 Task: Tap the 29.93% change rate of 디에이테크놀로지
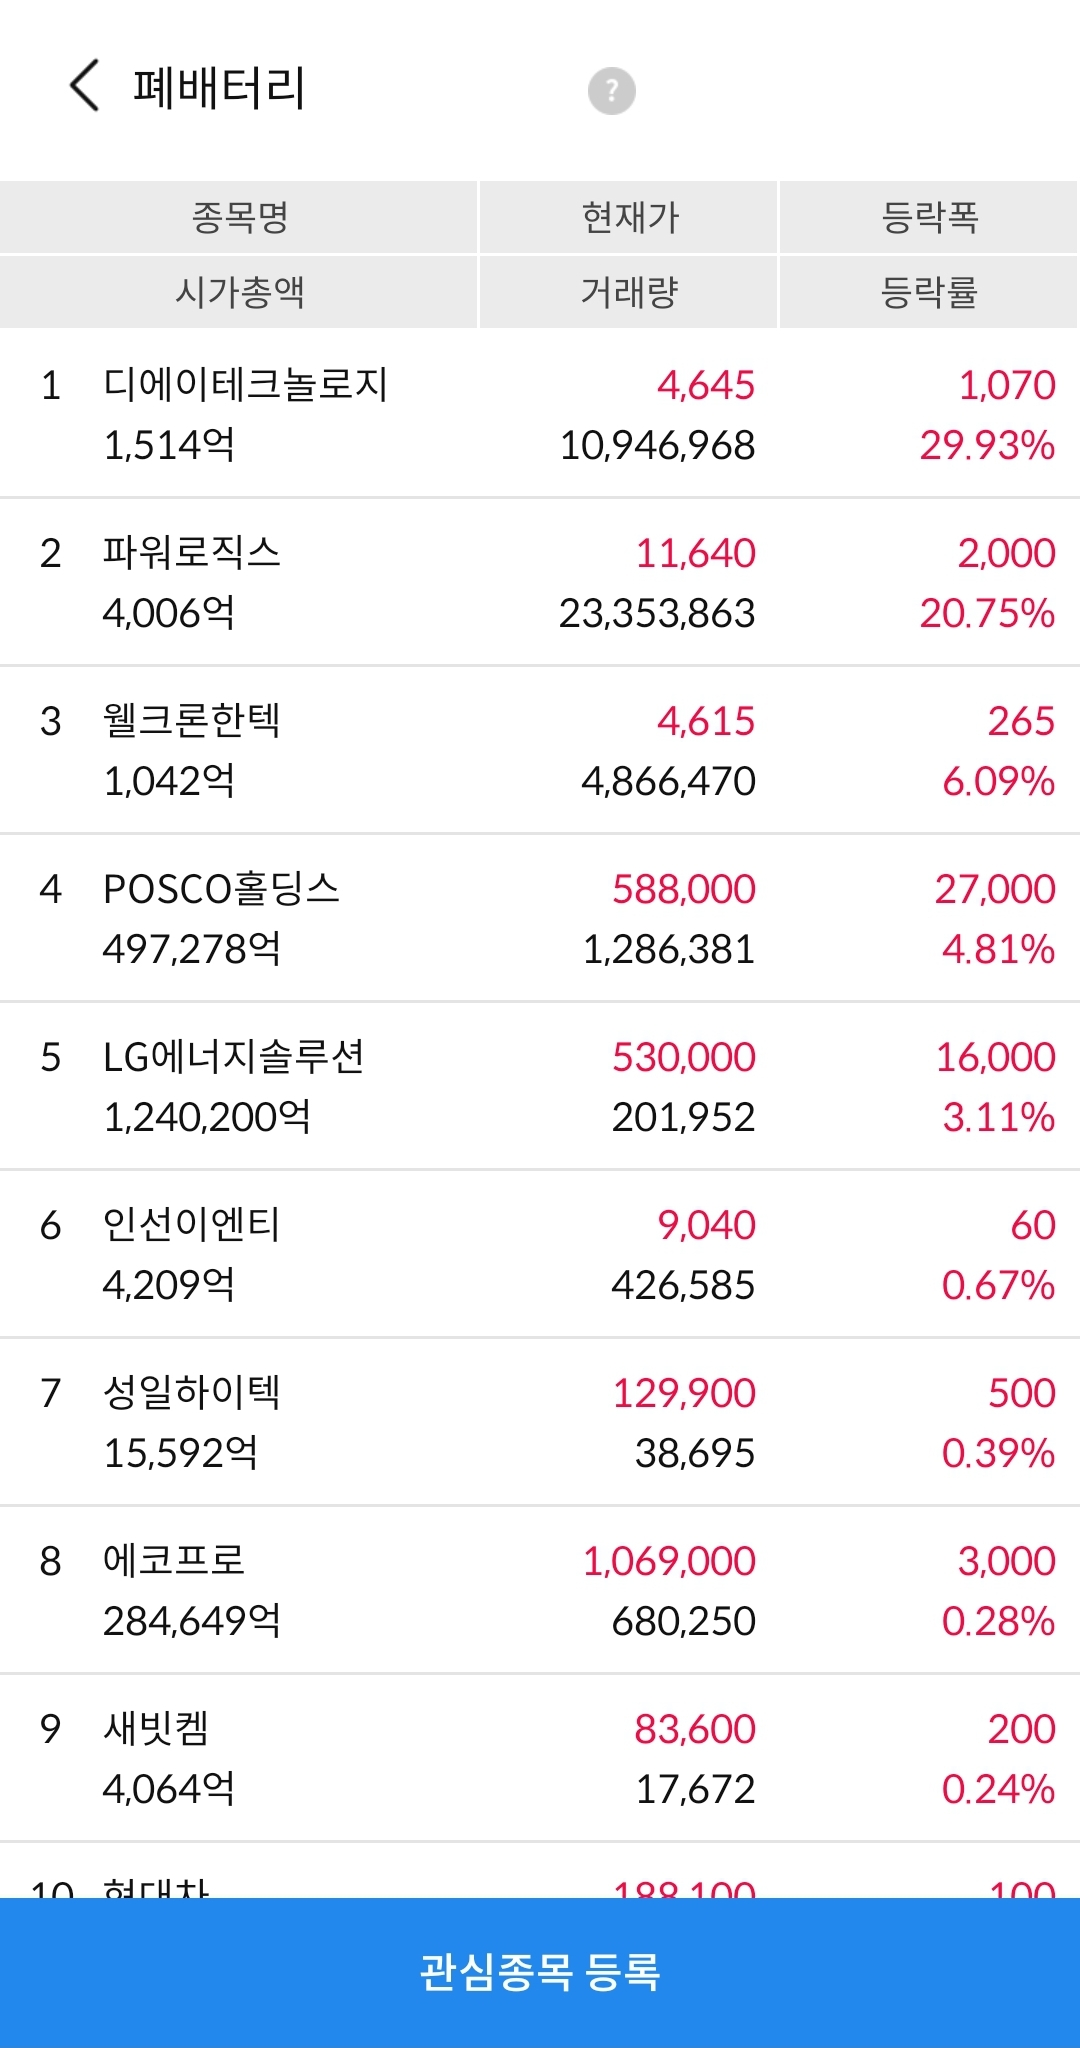pos(987,445)
